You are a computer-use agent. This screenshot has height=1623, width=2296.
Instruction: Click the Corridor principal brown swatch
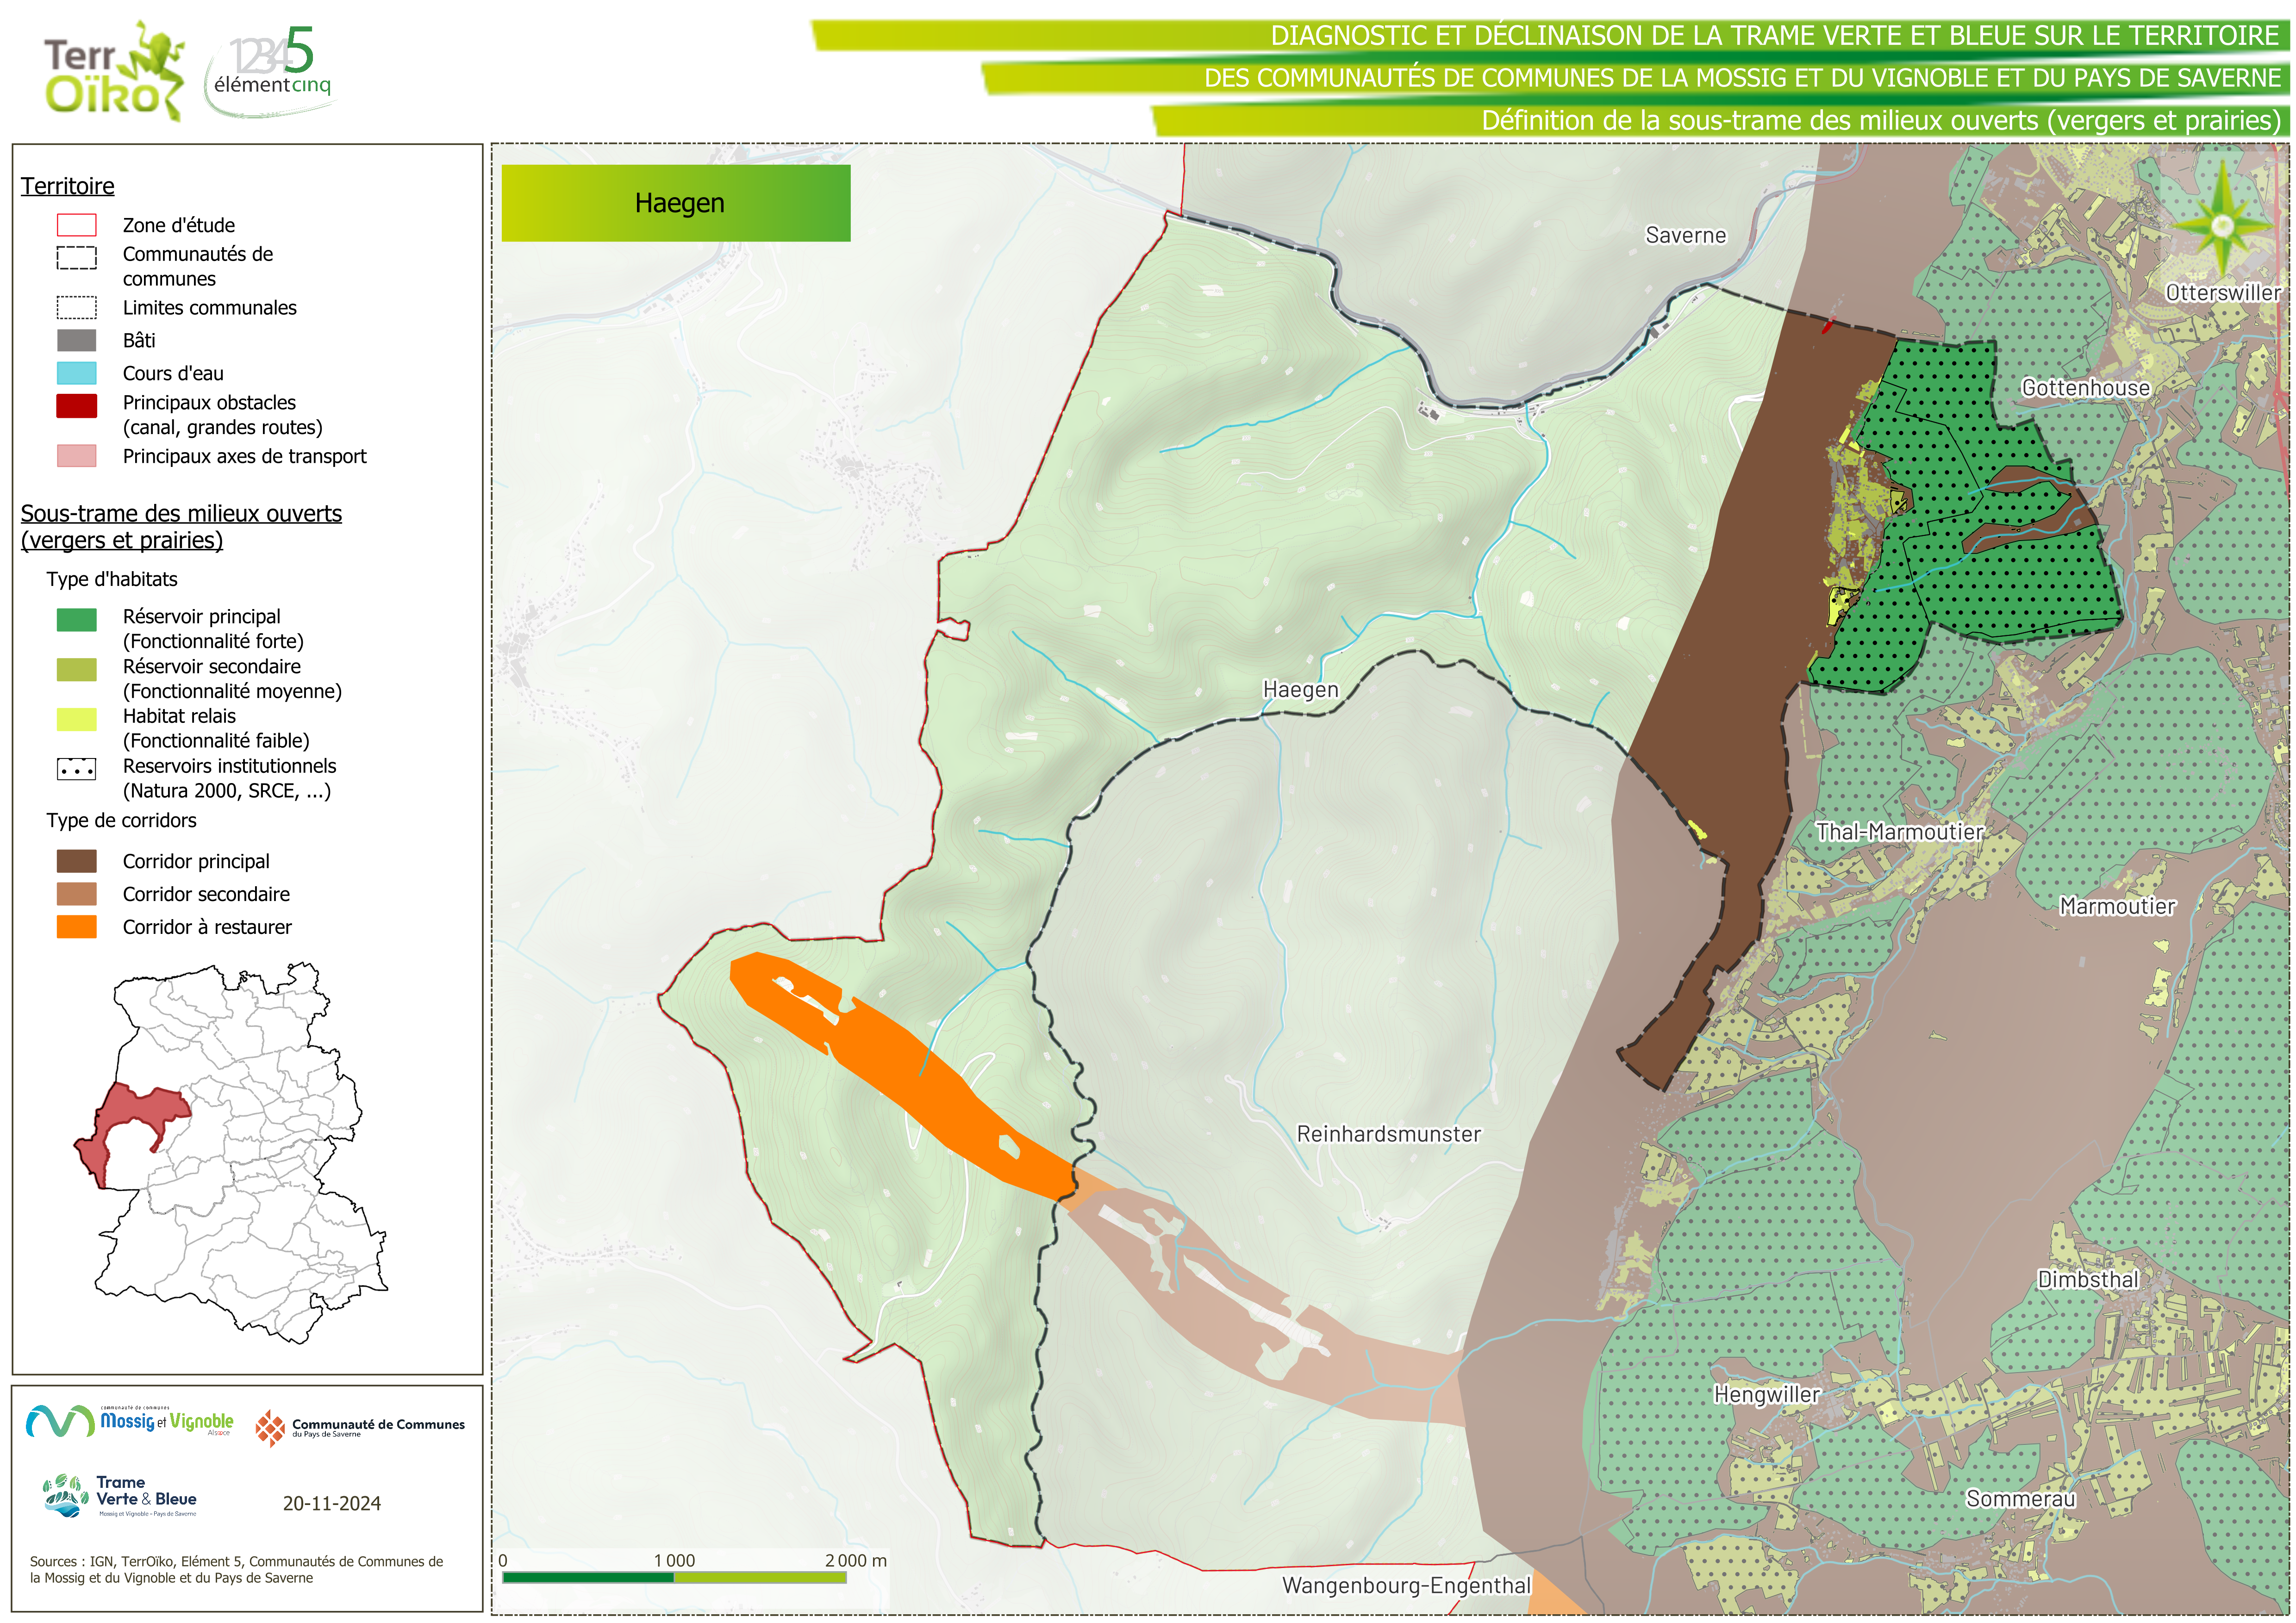(77, 861)
